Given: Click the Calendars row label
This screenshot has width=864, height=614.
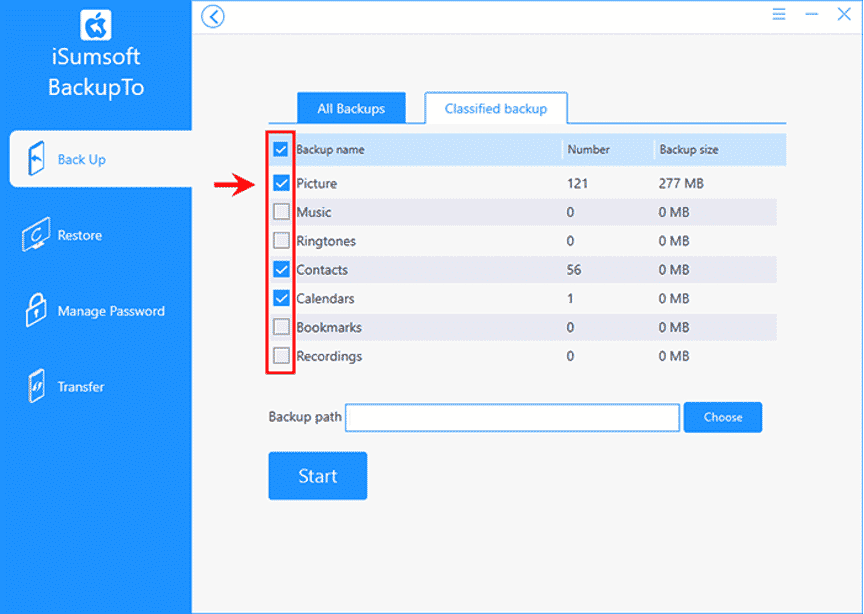Looking at the screenshot, I should pos(326,298).
